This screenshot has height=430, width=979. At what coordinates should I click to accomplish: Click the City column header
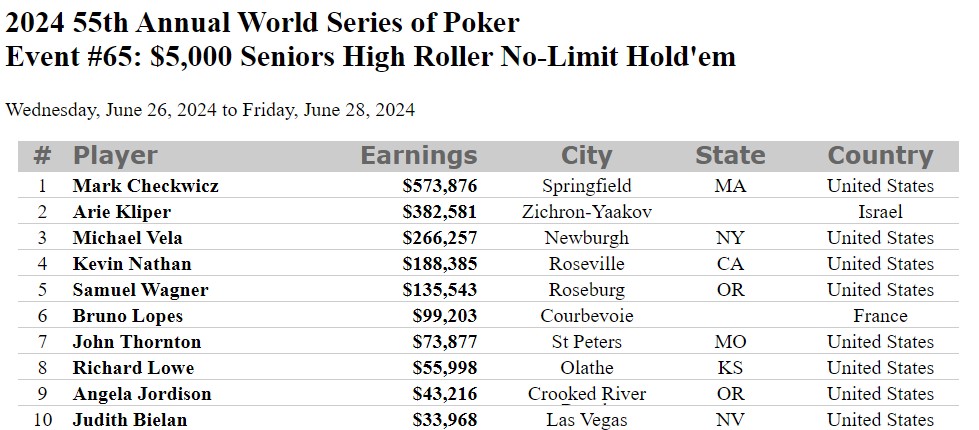pyautogui.click(x=586, y=155)
